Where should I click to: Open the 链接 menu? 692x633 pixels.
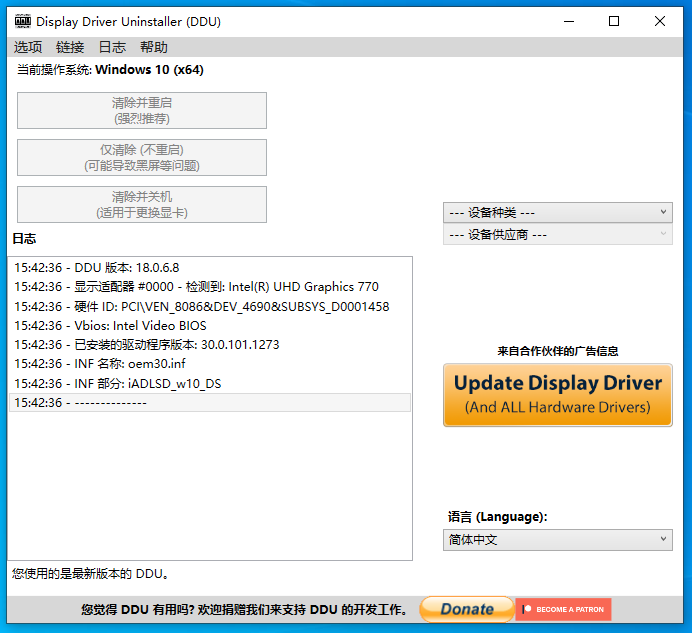tap(70, 47)
